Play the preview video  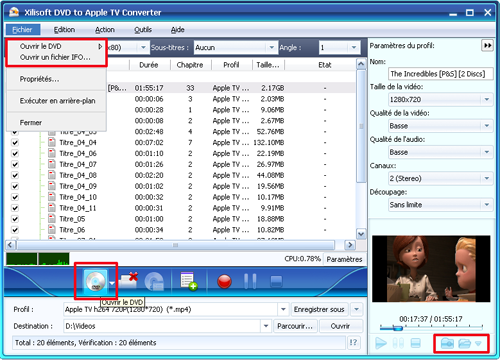381,343
